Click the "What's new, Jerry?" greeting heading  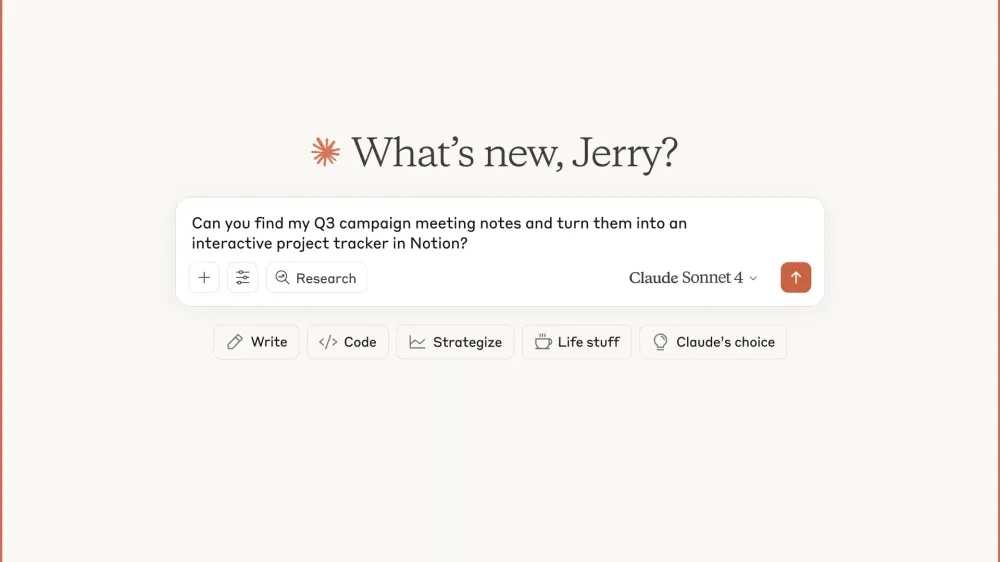[514, 152]
